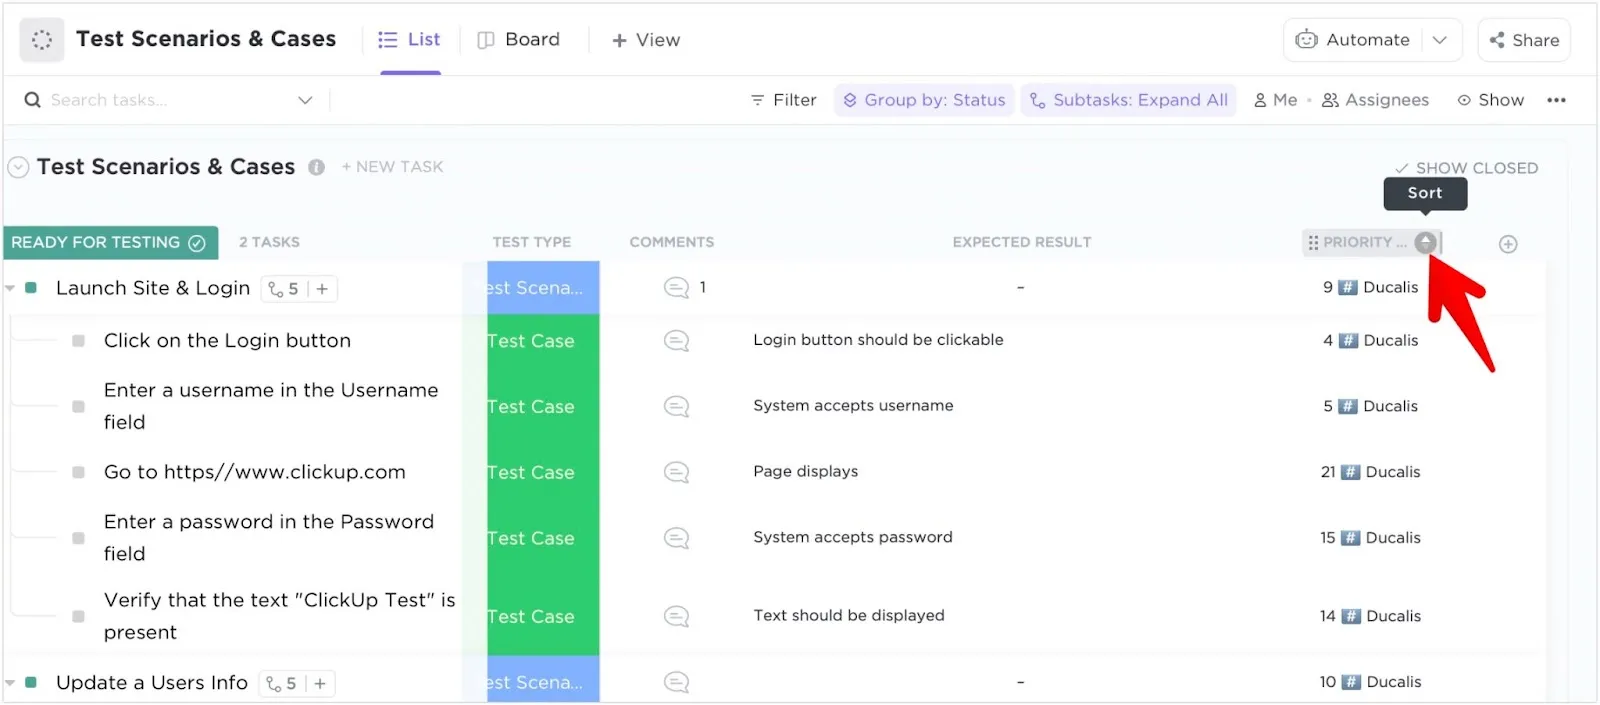Click the Share button
This screenshot has width=1600, height=705.
point(1524,40)
